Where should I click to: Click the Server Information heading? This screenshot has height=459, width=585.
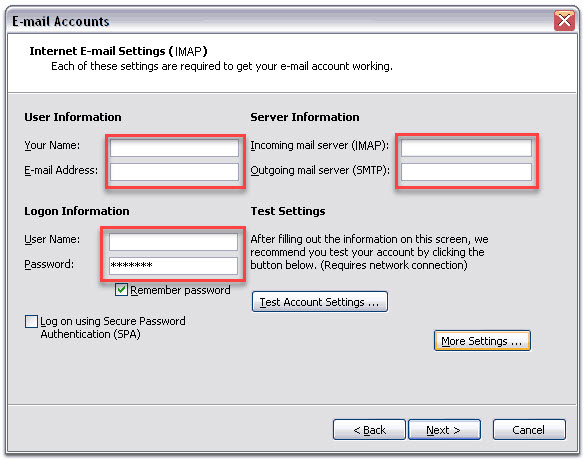[x=305, y=117]
